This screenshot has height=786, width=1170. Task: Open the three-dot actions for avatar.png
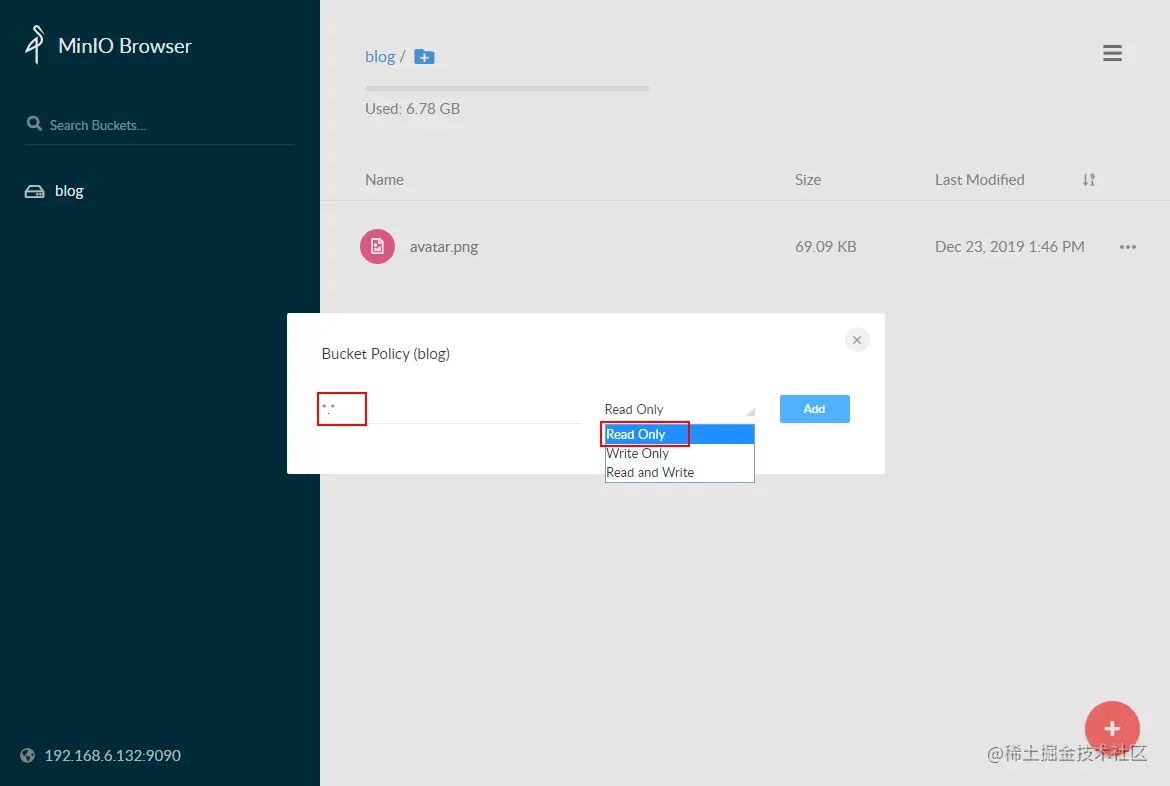point(1127,247)
